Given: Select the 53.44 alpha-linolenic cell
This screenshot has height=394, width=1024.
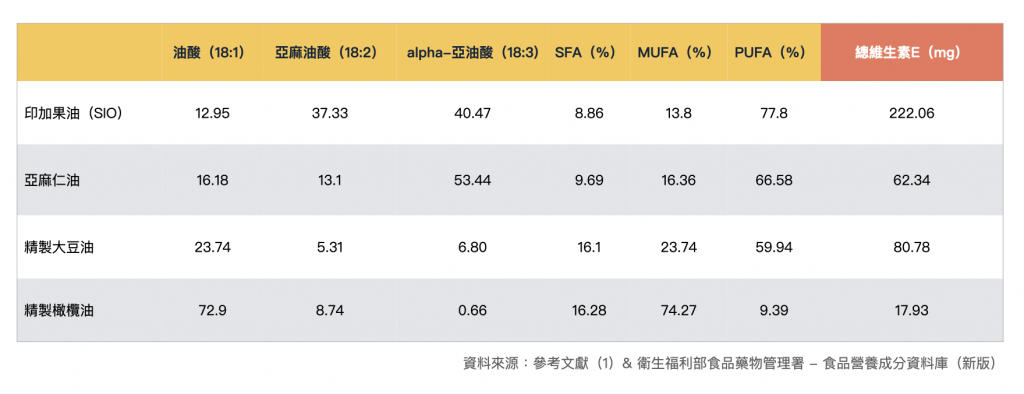Looking at the screenshot, I should click(472, 180).
